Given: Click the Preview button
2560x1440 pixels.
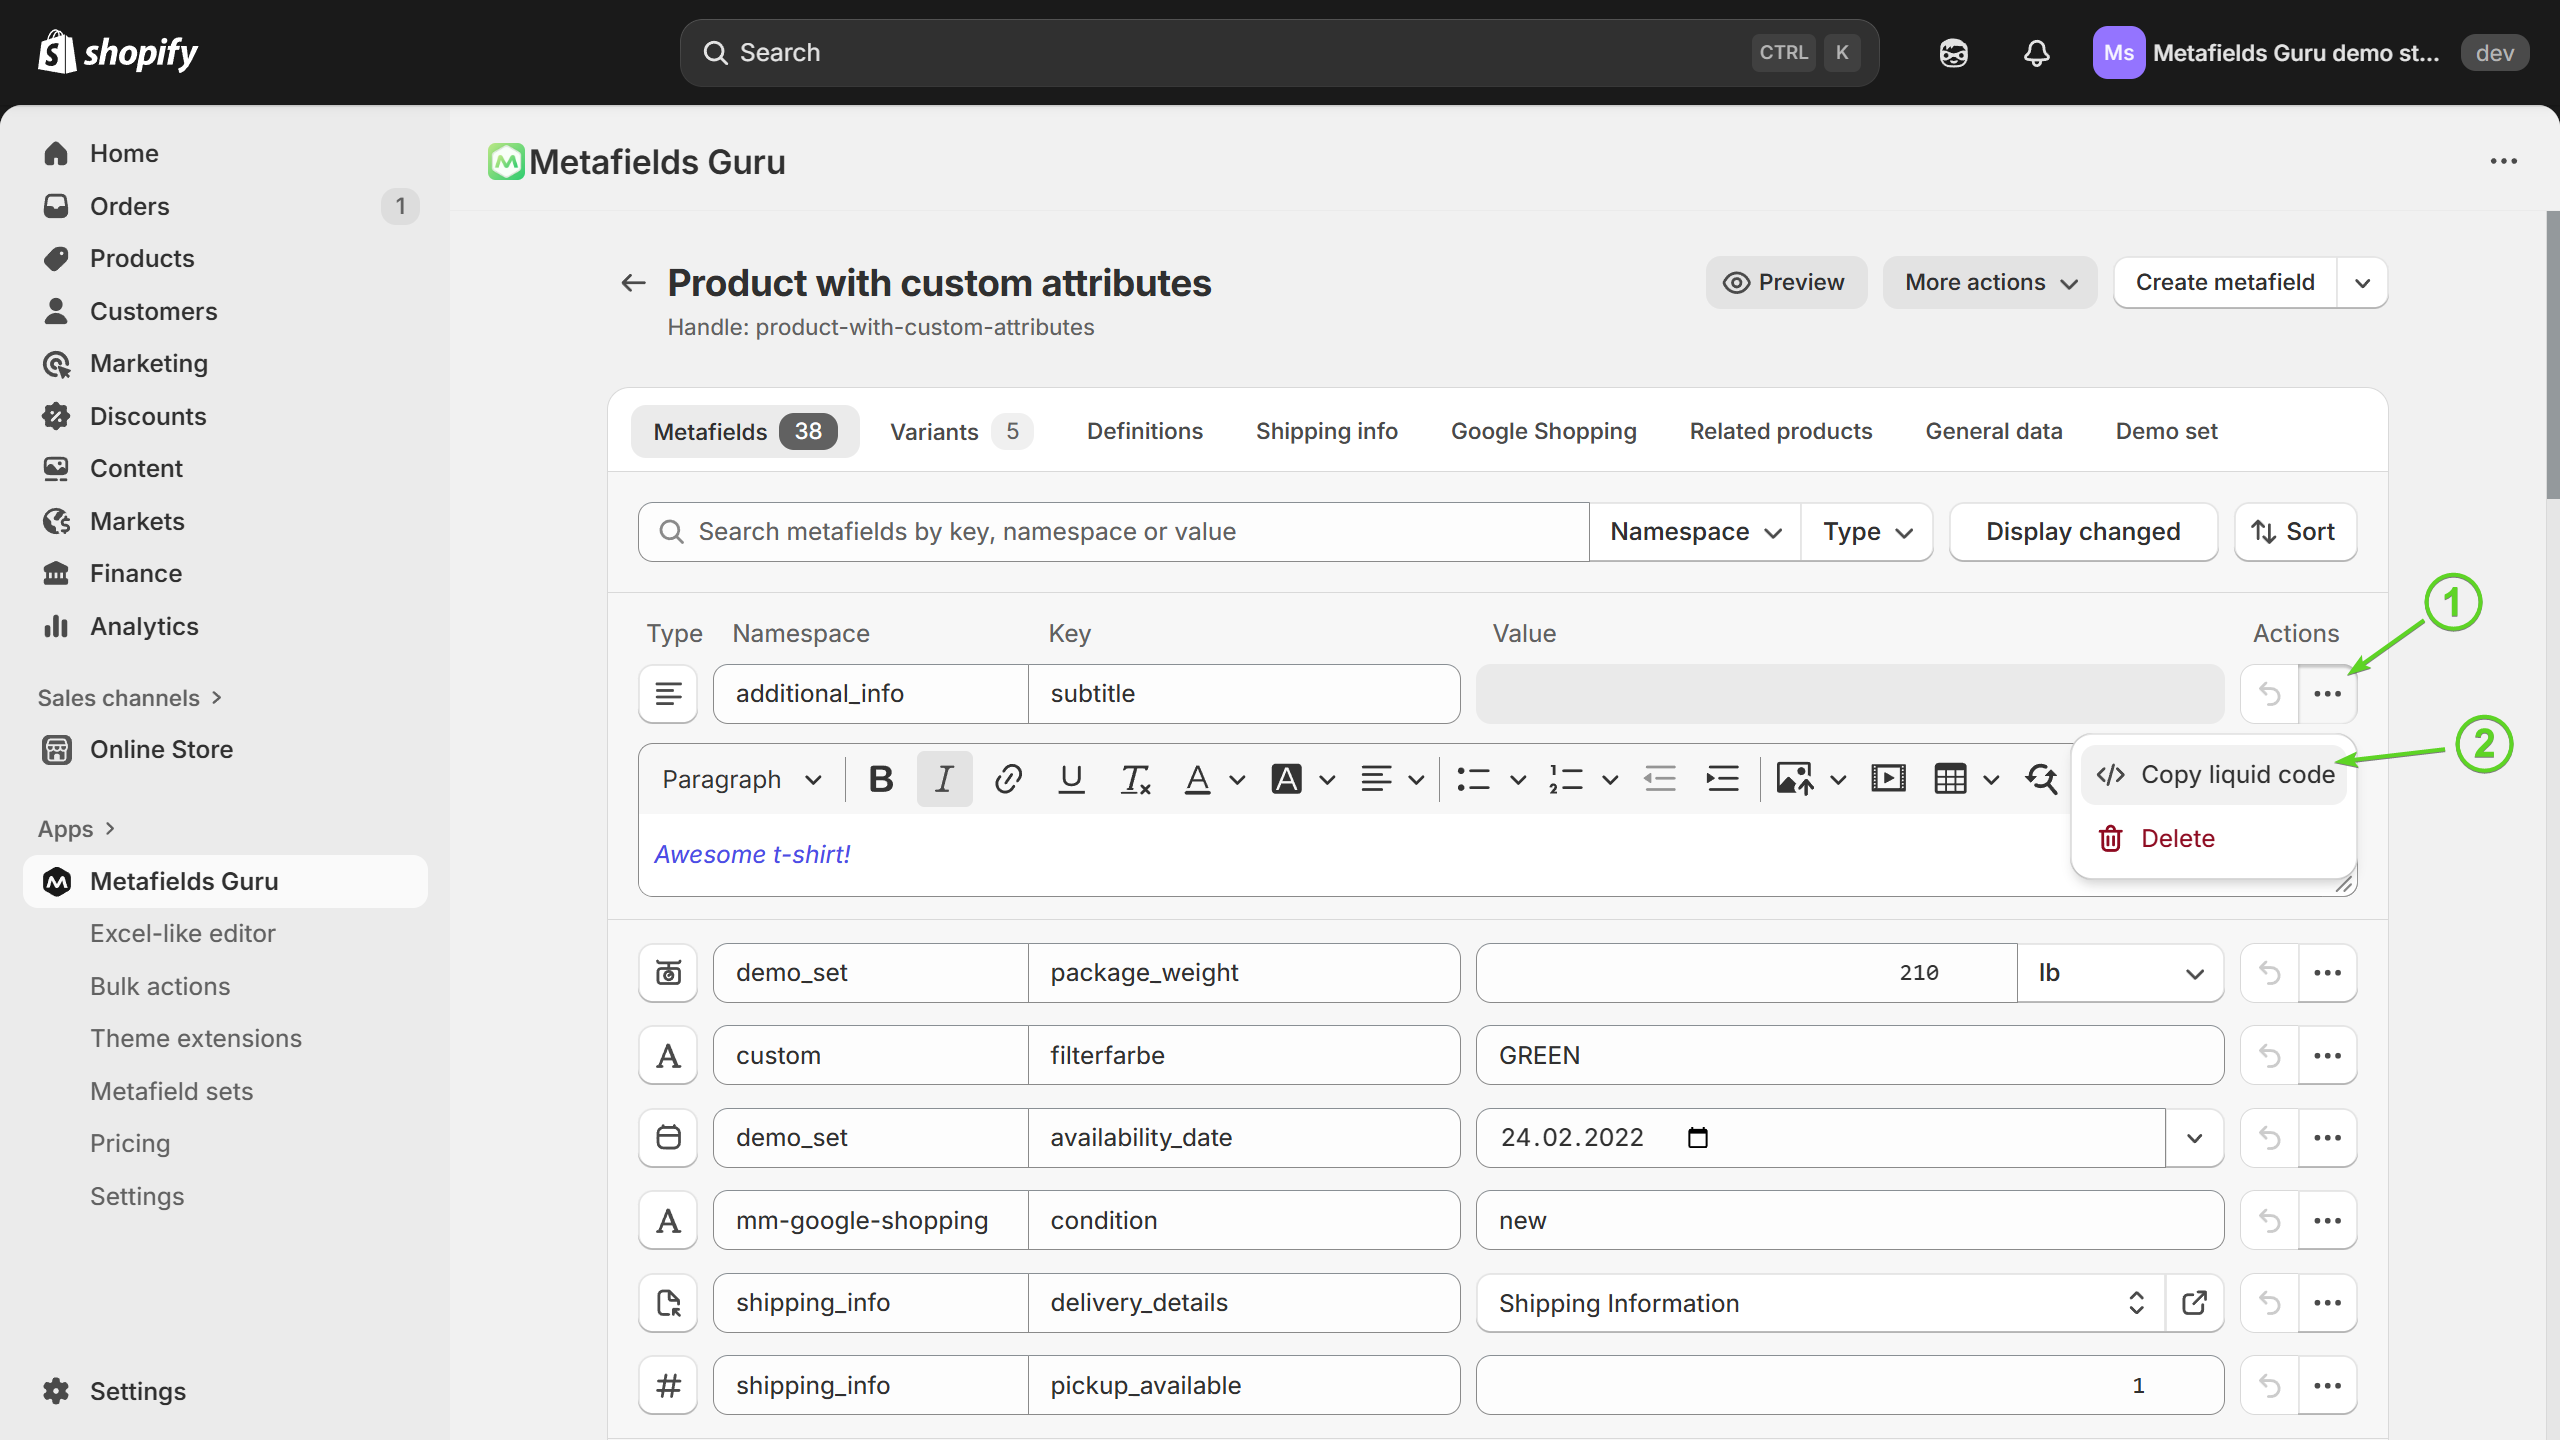Looking at the screenshot, I should coord(1785,283).
